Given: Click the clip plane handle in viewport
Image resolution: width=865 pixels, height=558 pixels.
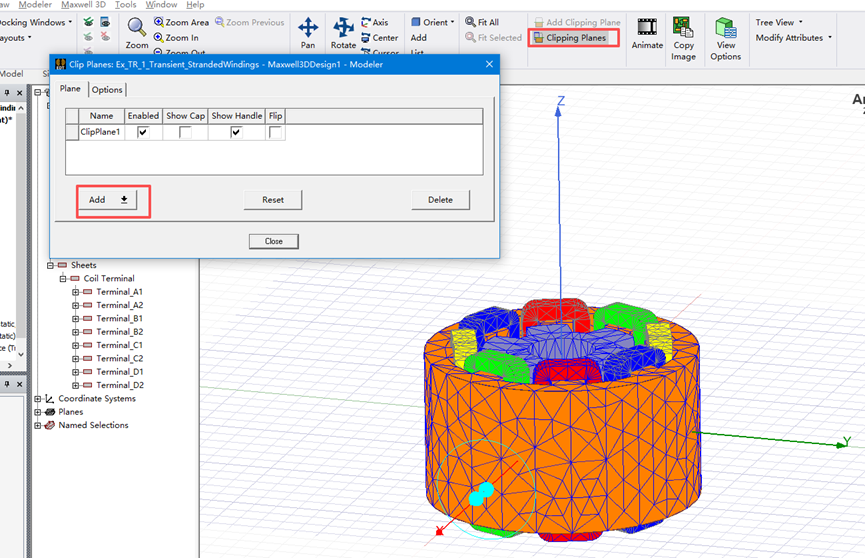Looking at the screenshot, I should (481, 494).
